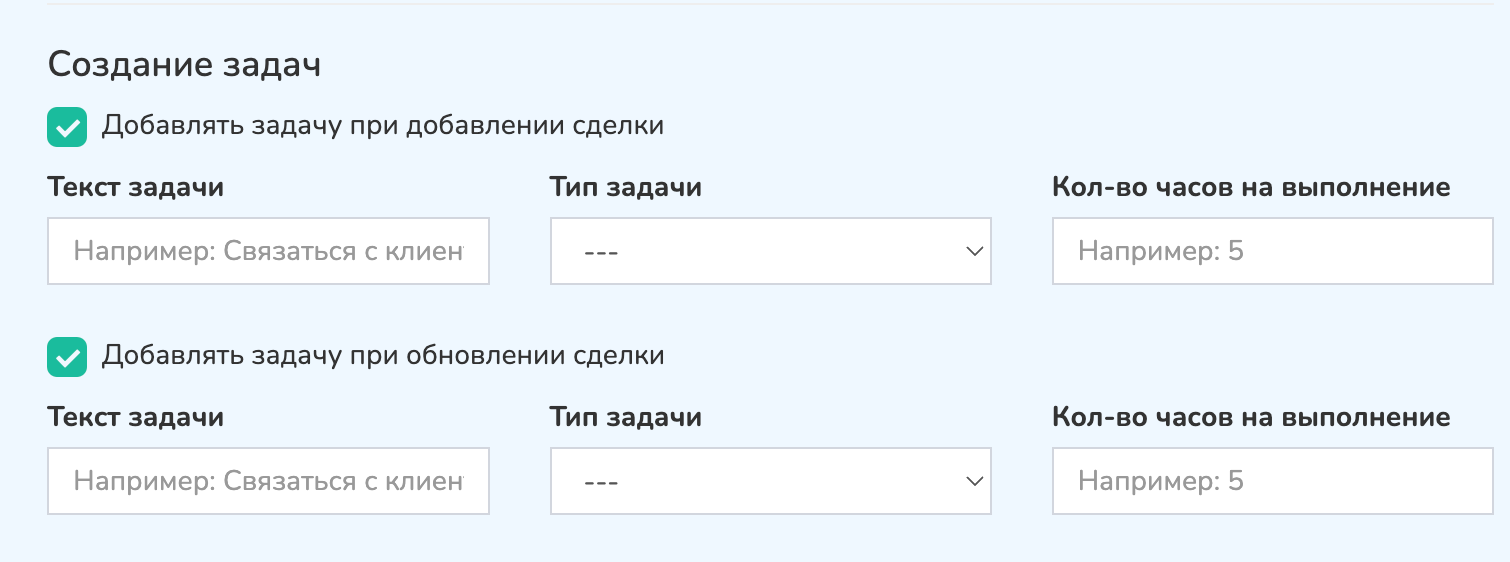Click chevron arrow of deal-update task type select

975,481
